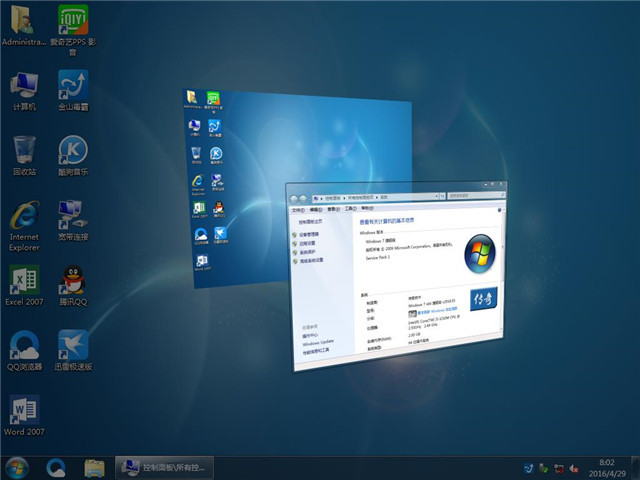
Task: Click the taskbar clock showing 8:02
Action: [609, 467]
